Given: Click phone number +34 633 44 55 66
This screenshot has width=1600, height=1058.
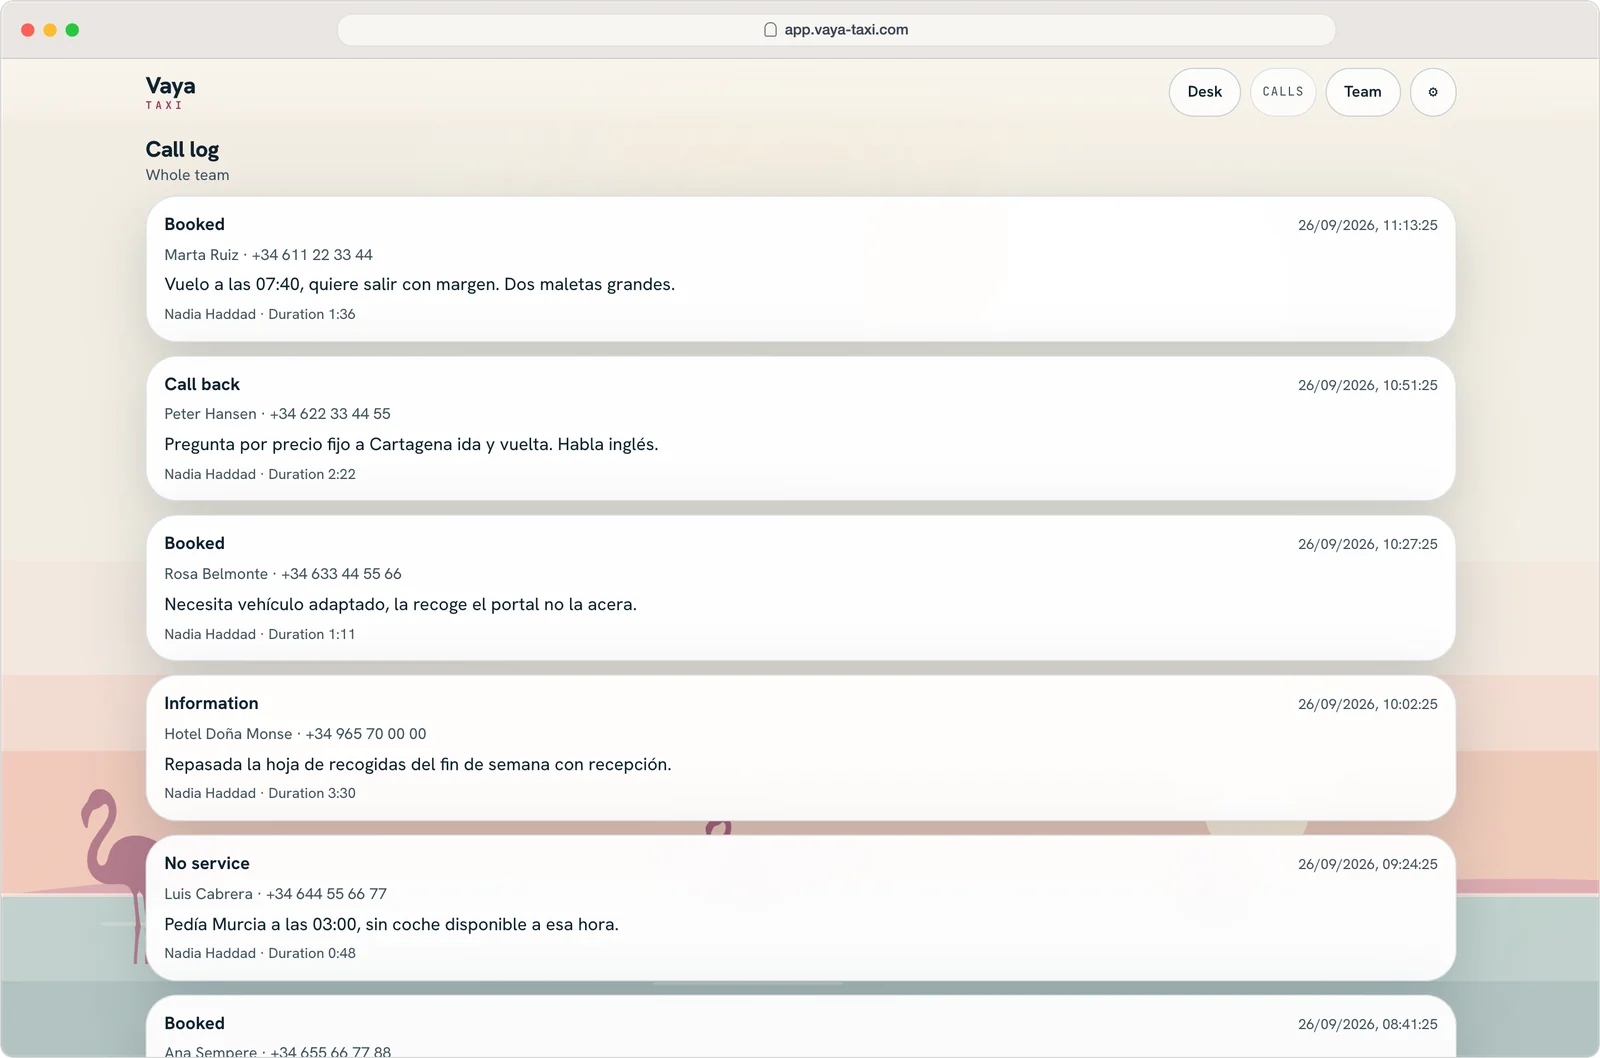Looking at the screenshot, I should pos(341,574).
